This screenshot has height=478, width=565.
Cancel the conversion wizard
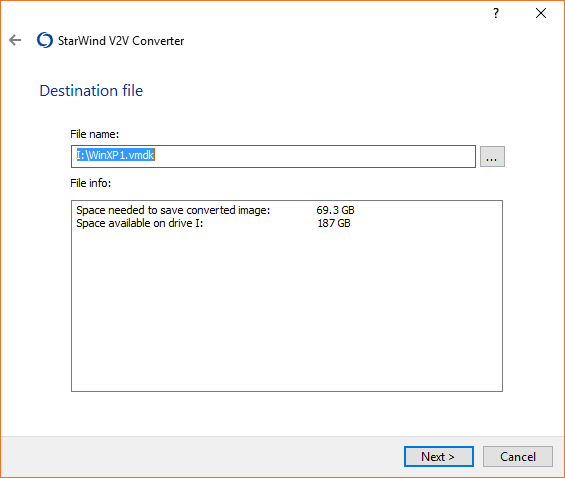point(517,456)
